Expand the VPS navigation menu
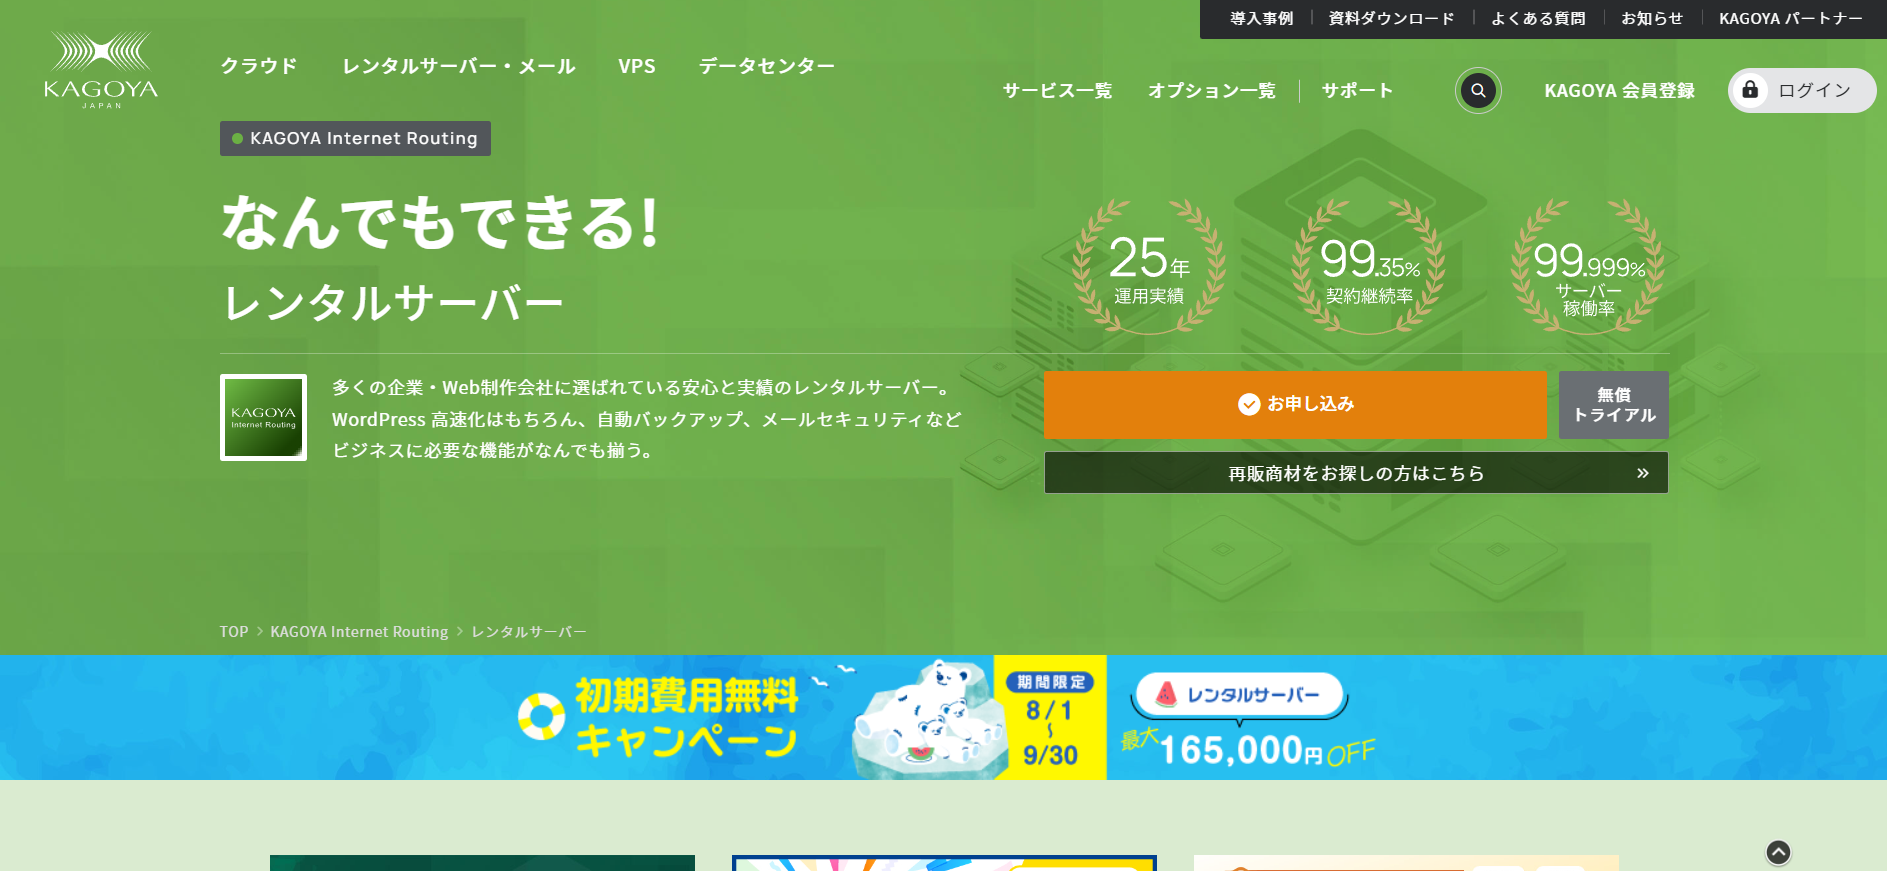 637,66
